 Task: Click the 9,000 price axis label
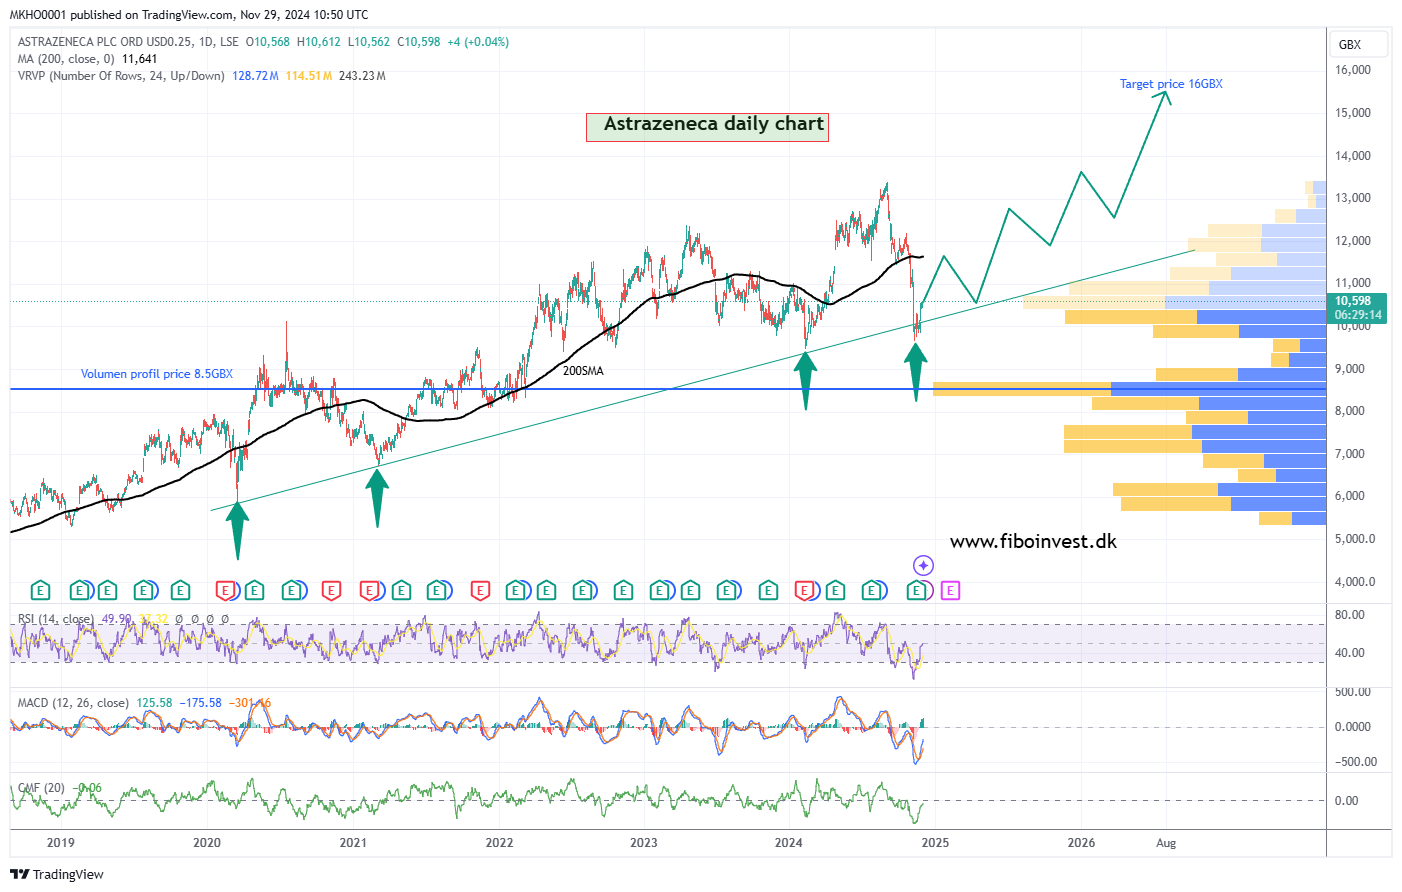1350,369
